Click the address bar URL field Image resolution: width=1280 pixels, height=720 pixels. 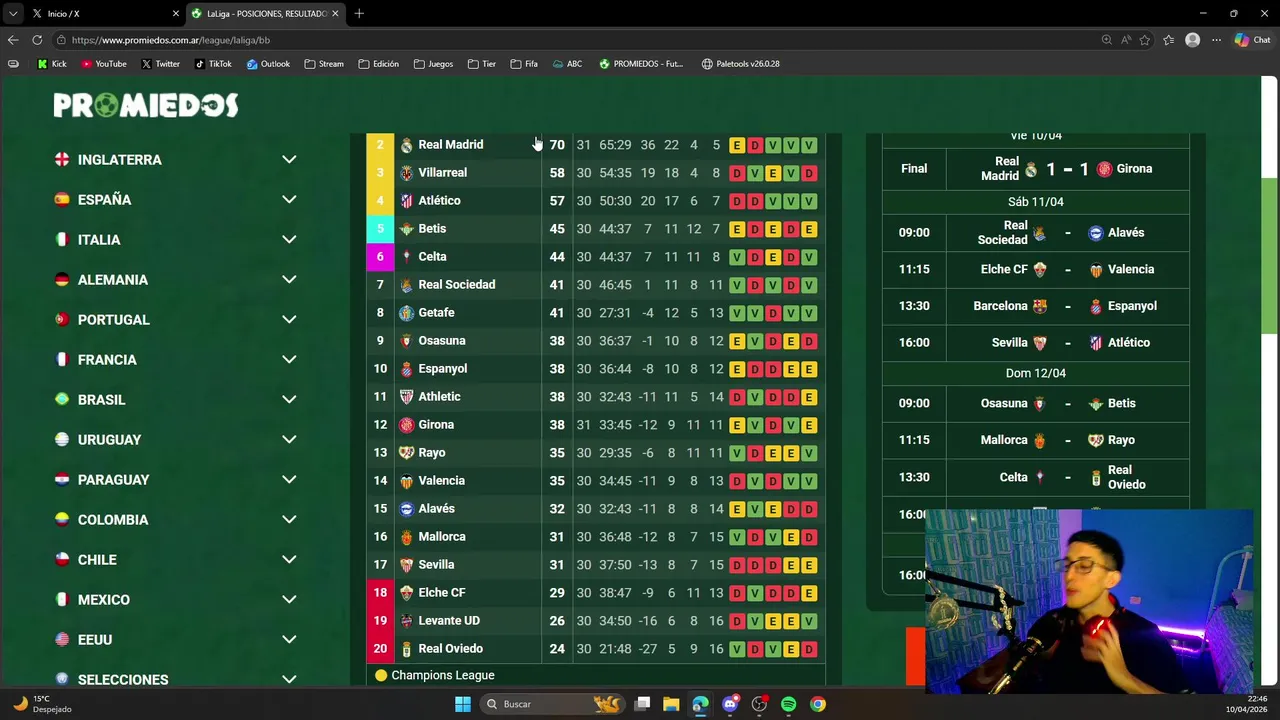[x=575, y=40]
